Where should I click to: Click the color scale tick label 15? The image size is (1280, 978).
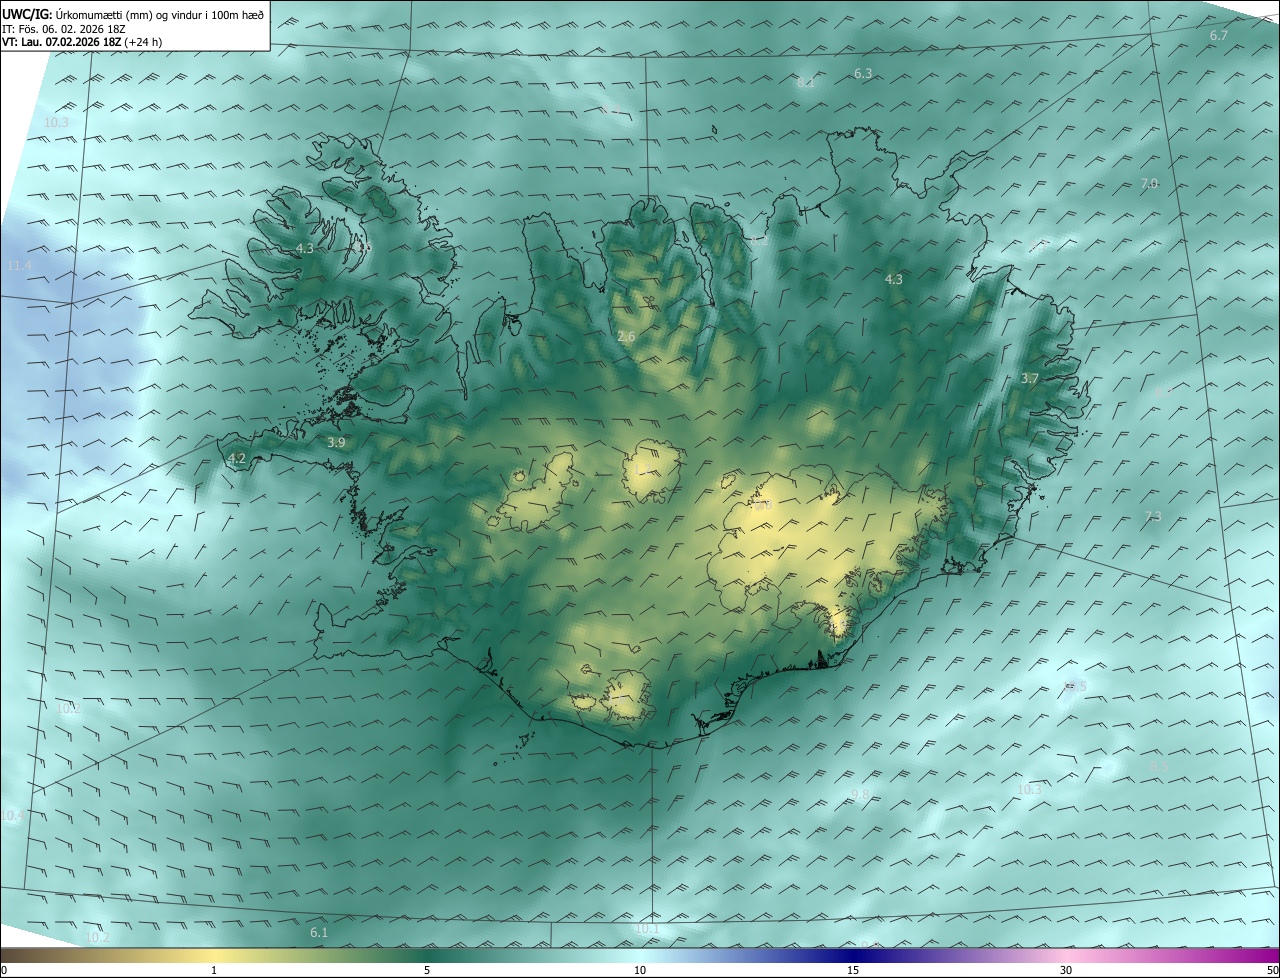[x=853, y=970]
